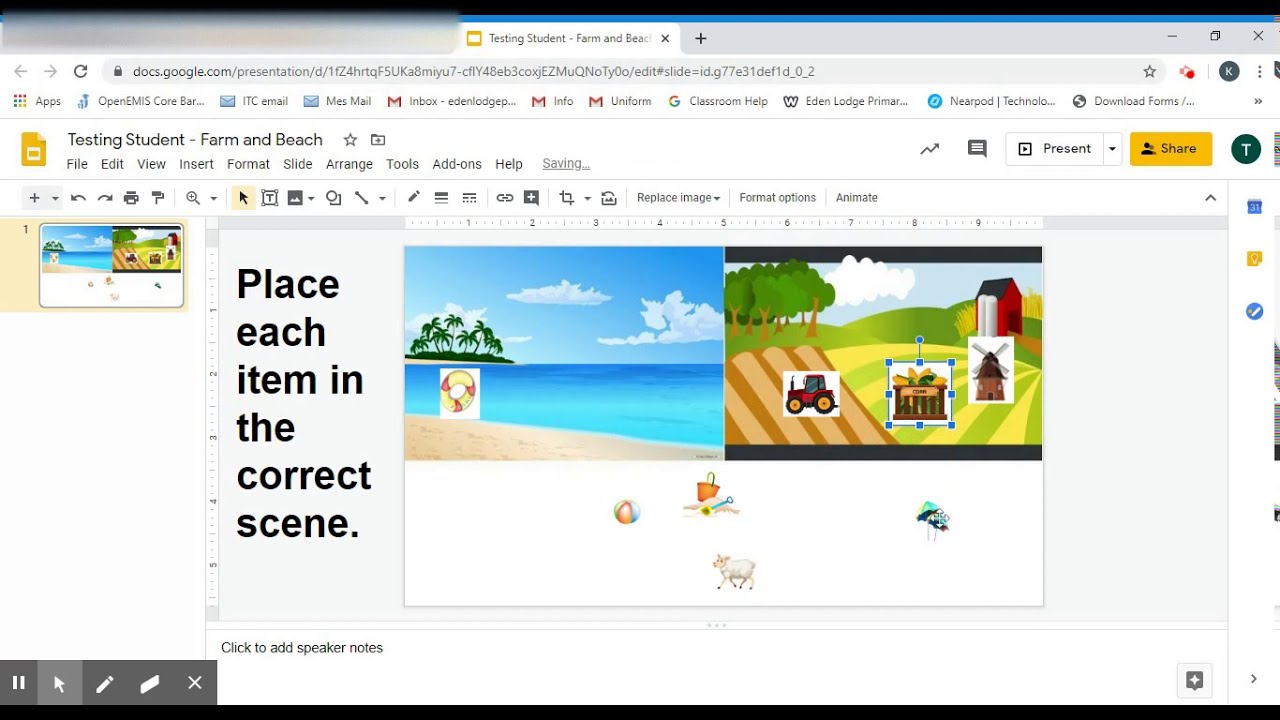Expand the Present options dropdown arrow
The image size is (1280, 720).
click(x=1112, y=149)
